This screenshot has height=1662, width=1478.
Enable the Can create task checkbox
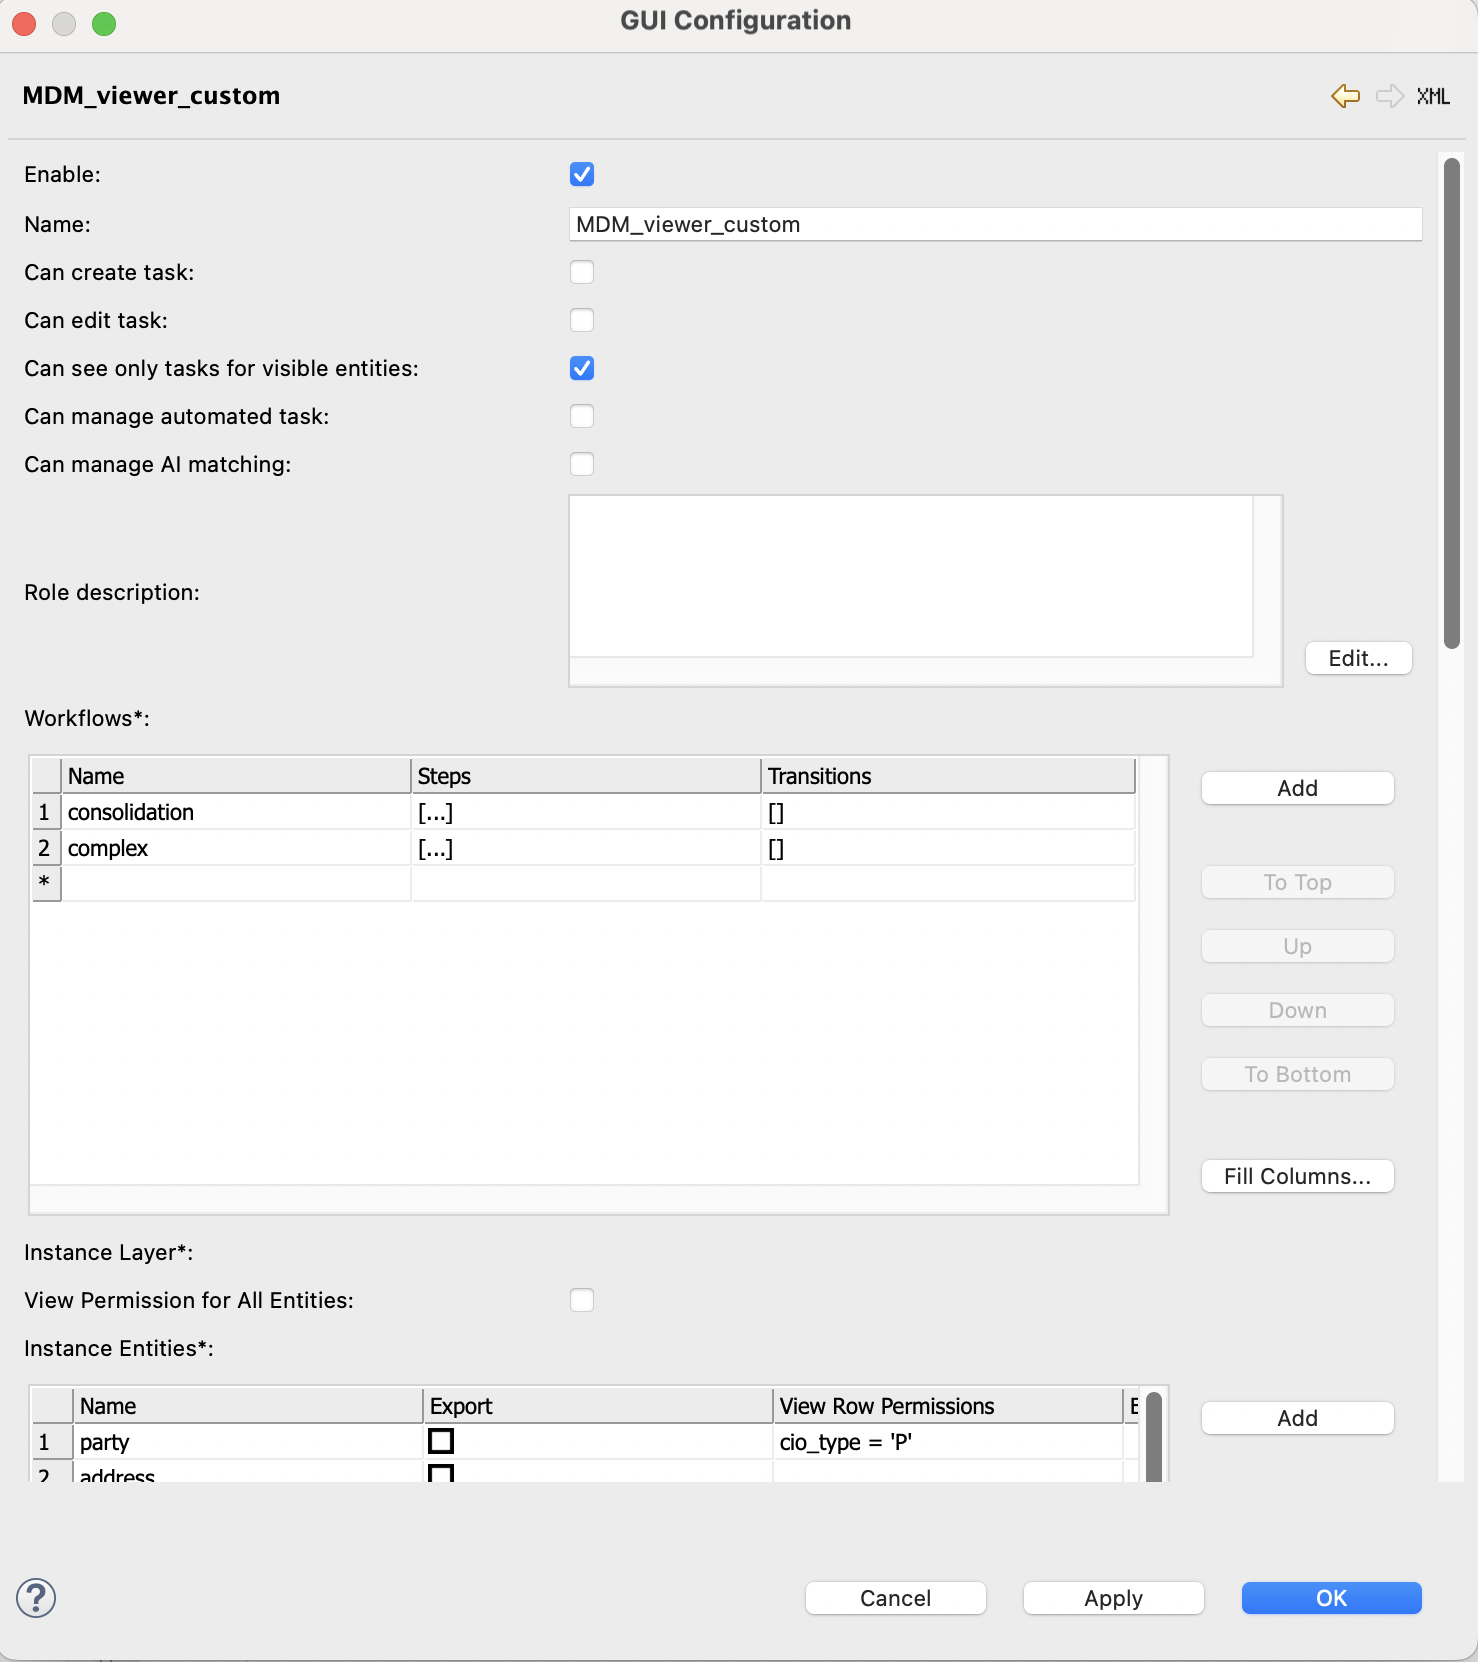coord(582,272)
